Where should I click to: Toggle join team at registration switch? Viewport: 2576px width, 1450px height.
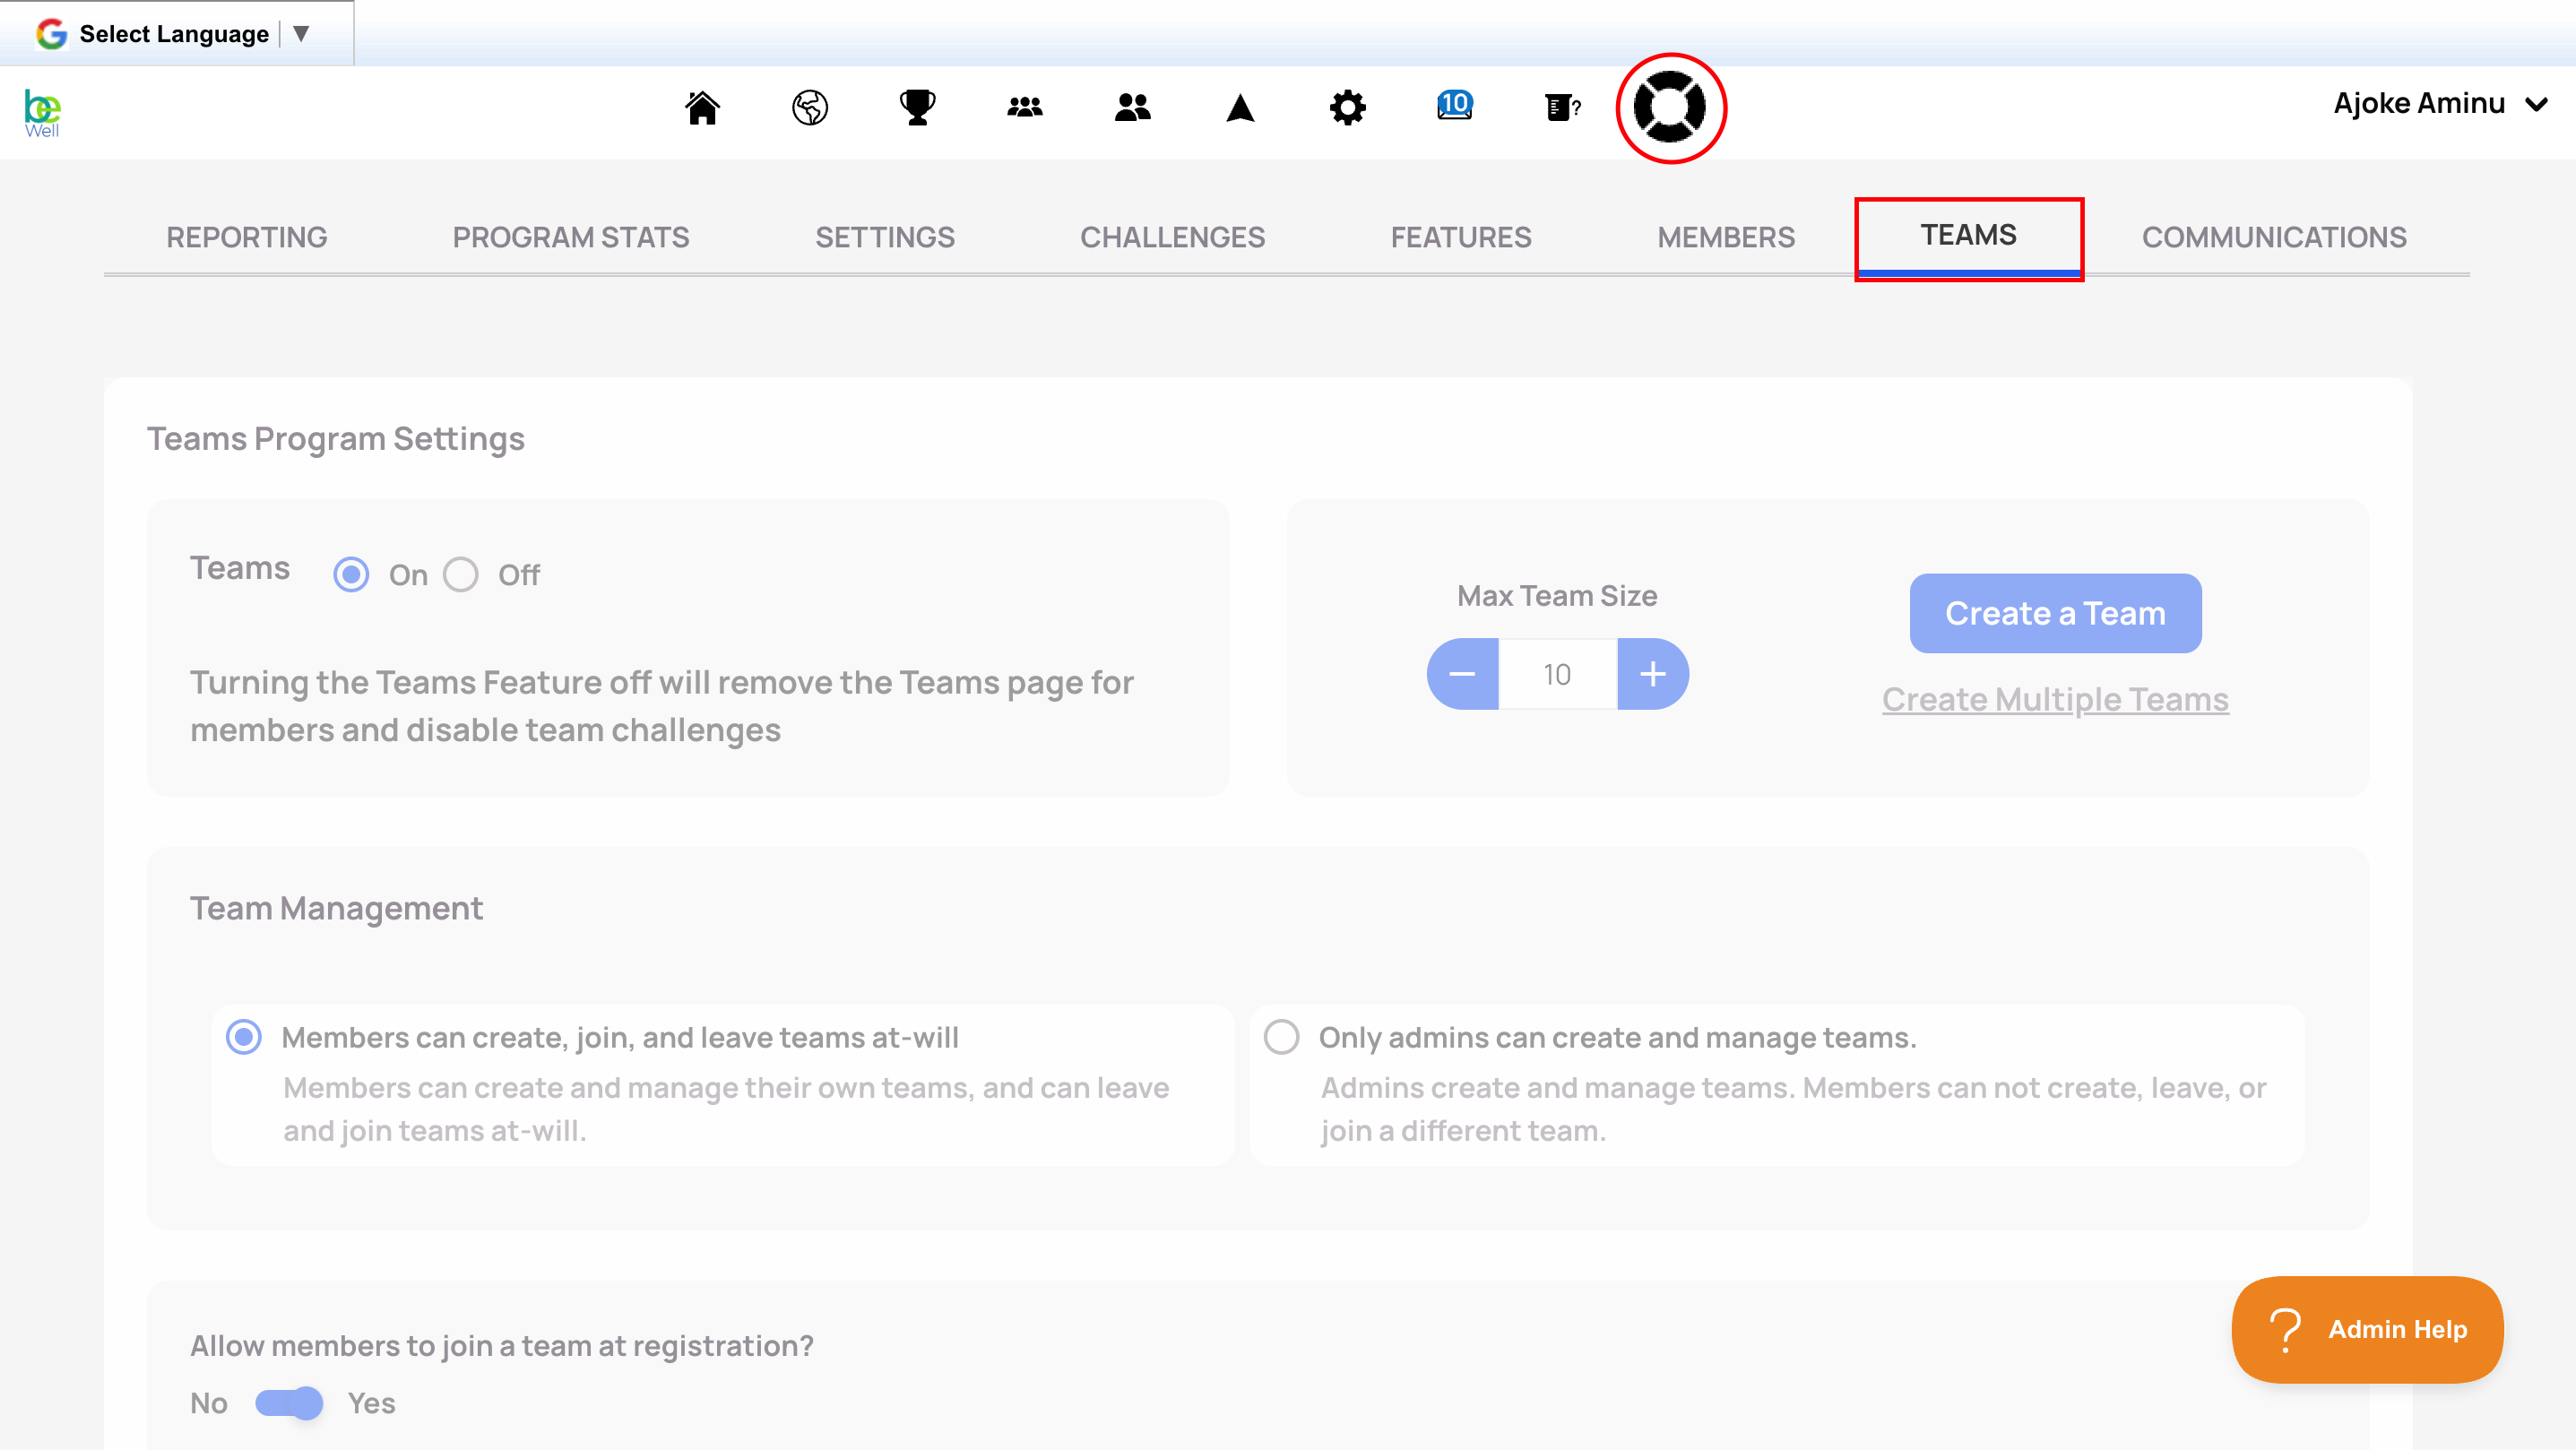pos(289,1403)
